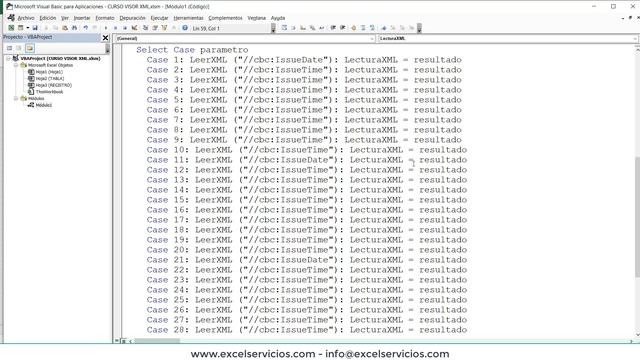Open the Ayuda menu
The image size is (640, 360).
[278, 18]
